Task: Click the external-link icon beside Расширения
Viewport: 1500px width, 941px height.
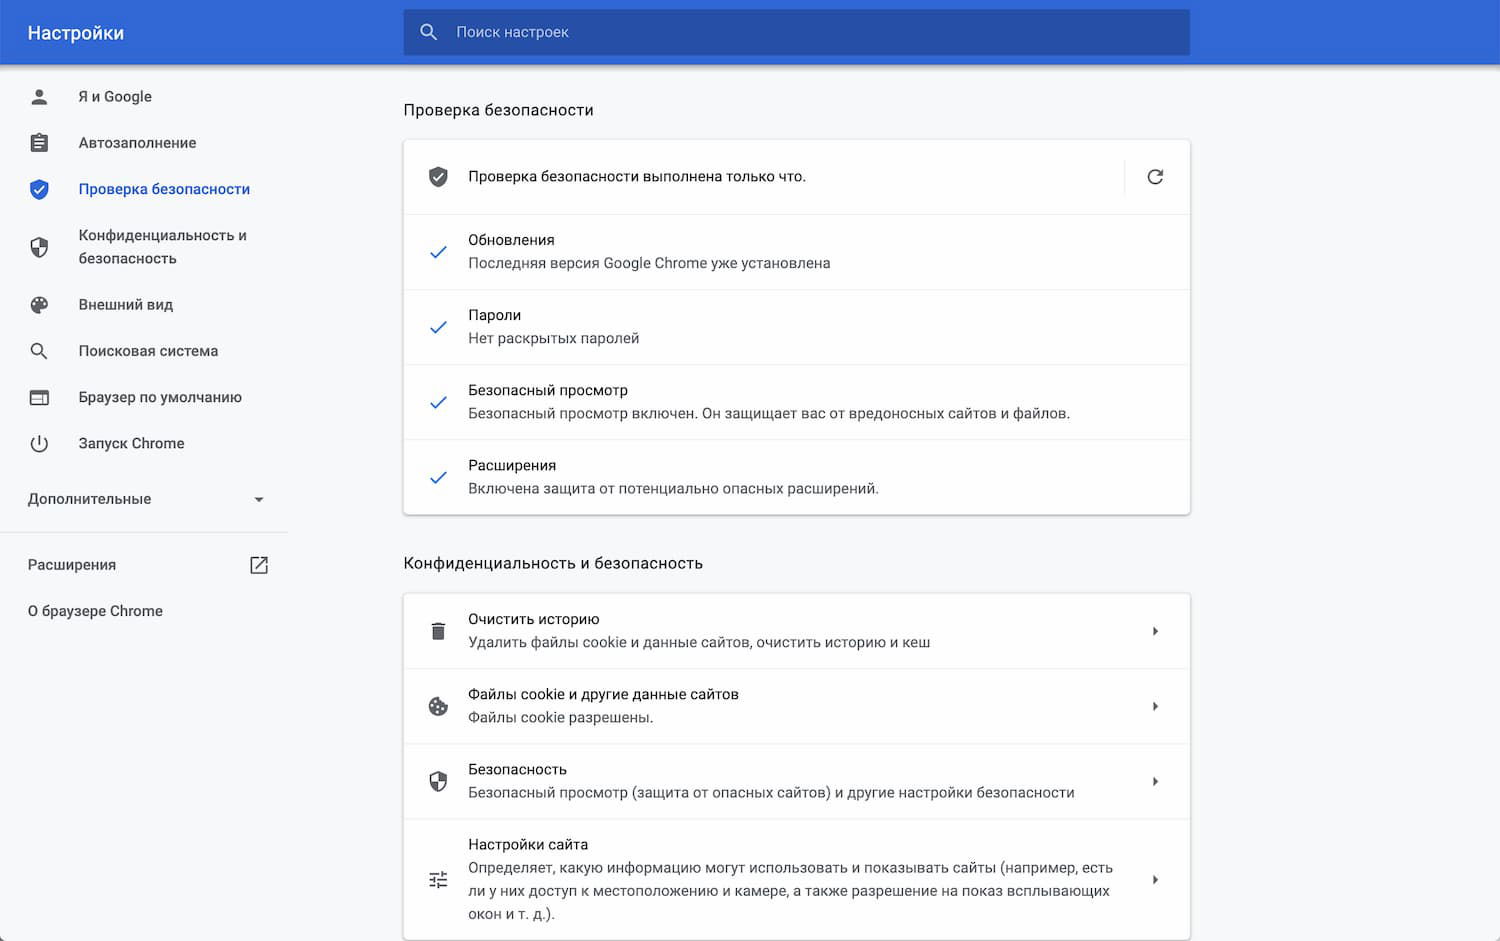Action: [x=259, y=564]
